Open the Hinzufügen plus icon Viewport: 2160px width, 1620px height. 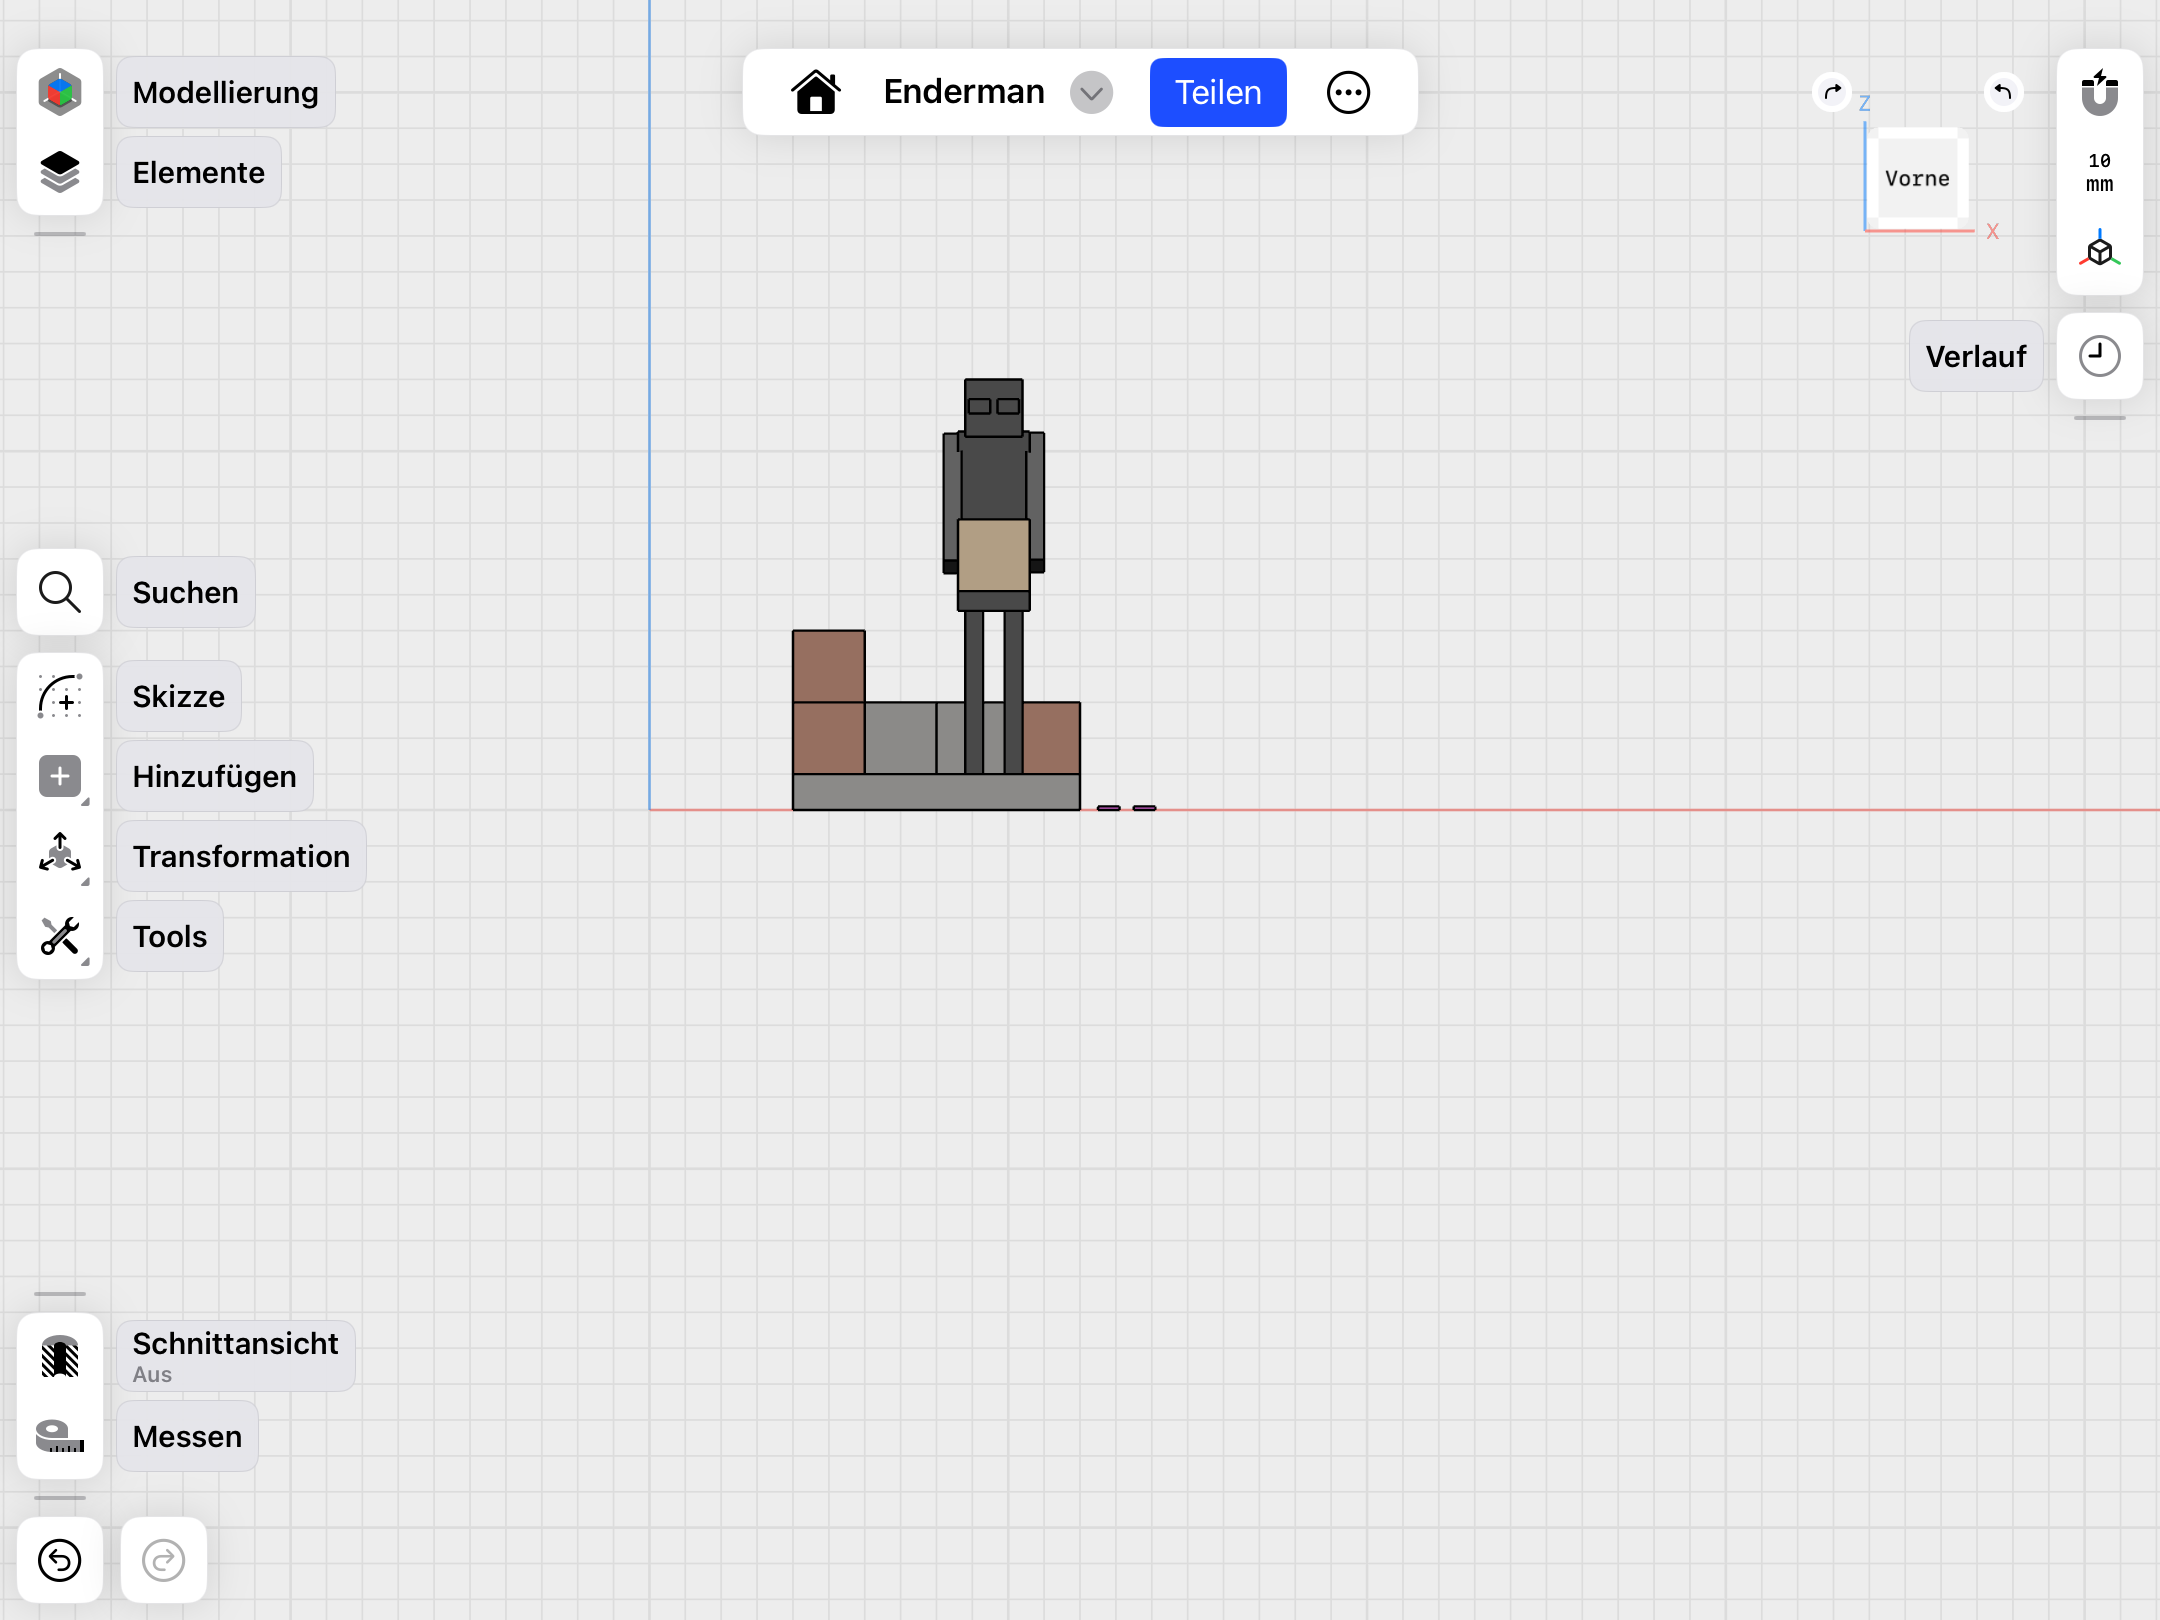(x=60, y=776)
